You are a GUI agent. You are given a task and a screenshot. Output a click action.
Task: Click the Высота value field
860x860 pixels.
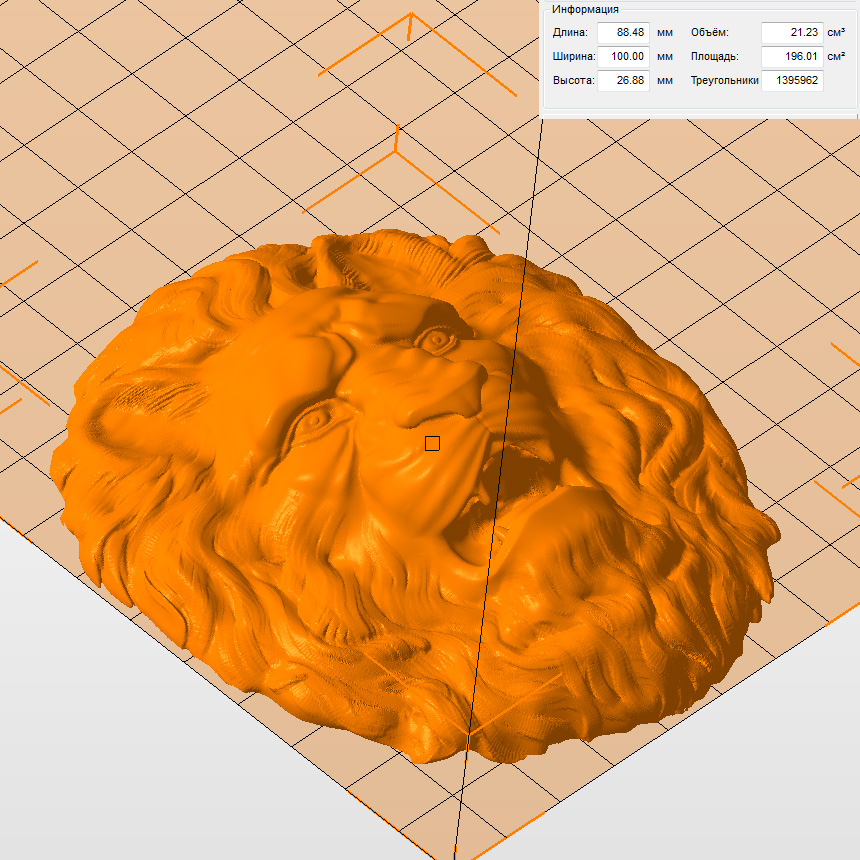point(623,81)
